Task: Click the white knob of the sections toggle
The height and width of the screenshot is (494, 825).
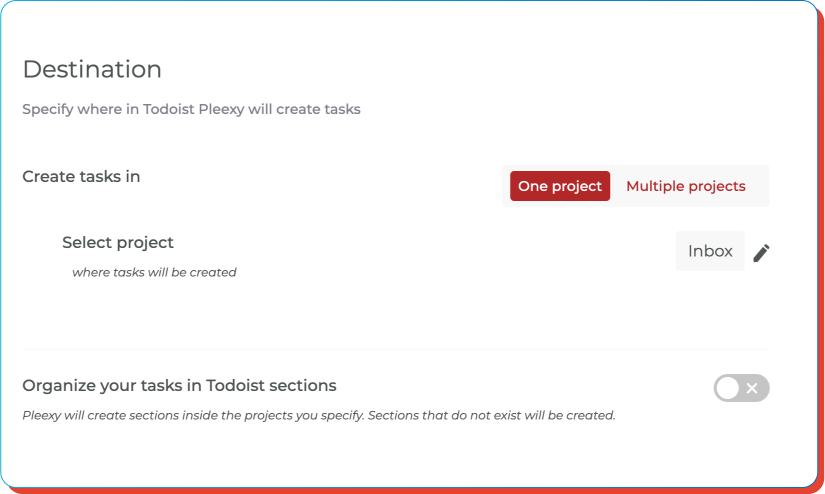Action: pyautogui.click(x=728, y=388)
